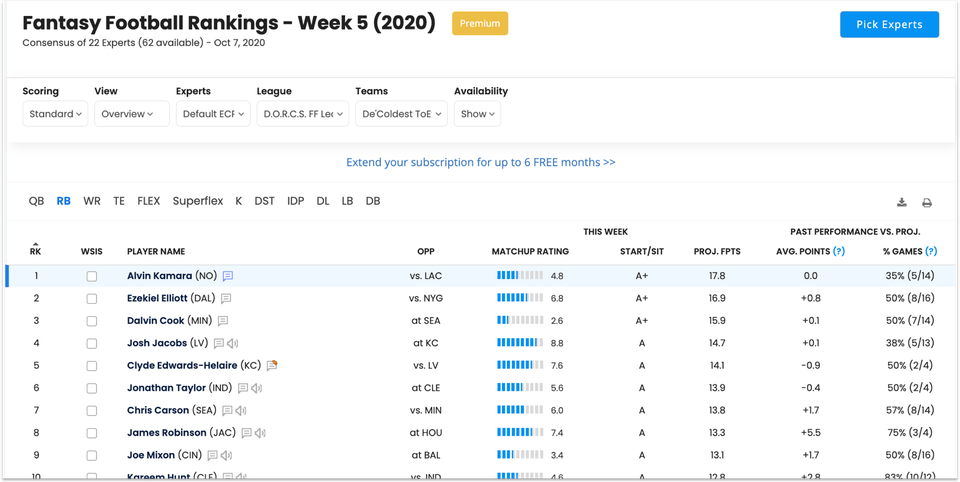Switch to the K position tab
Screen dimensions: 960x482
[239, 201]
